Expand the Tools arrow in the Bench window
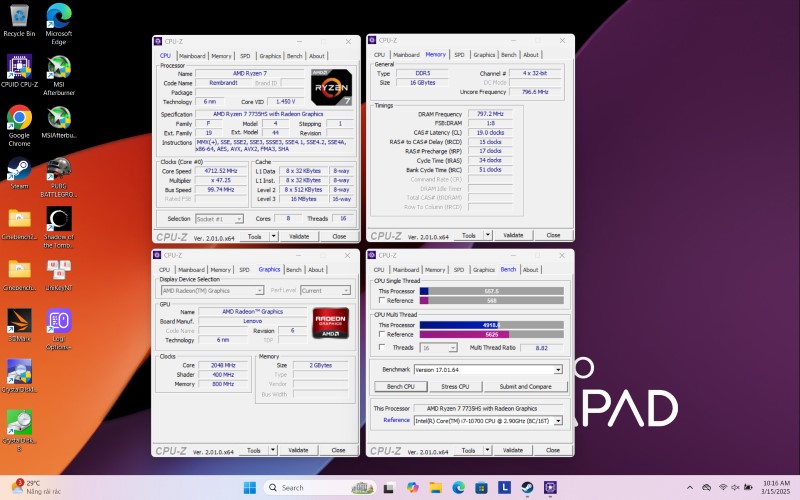Image resolution: width=800 pixels, height=500 pixels. [x=487, y=450]
